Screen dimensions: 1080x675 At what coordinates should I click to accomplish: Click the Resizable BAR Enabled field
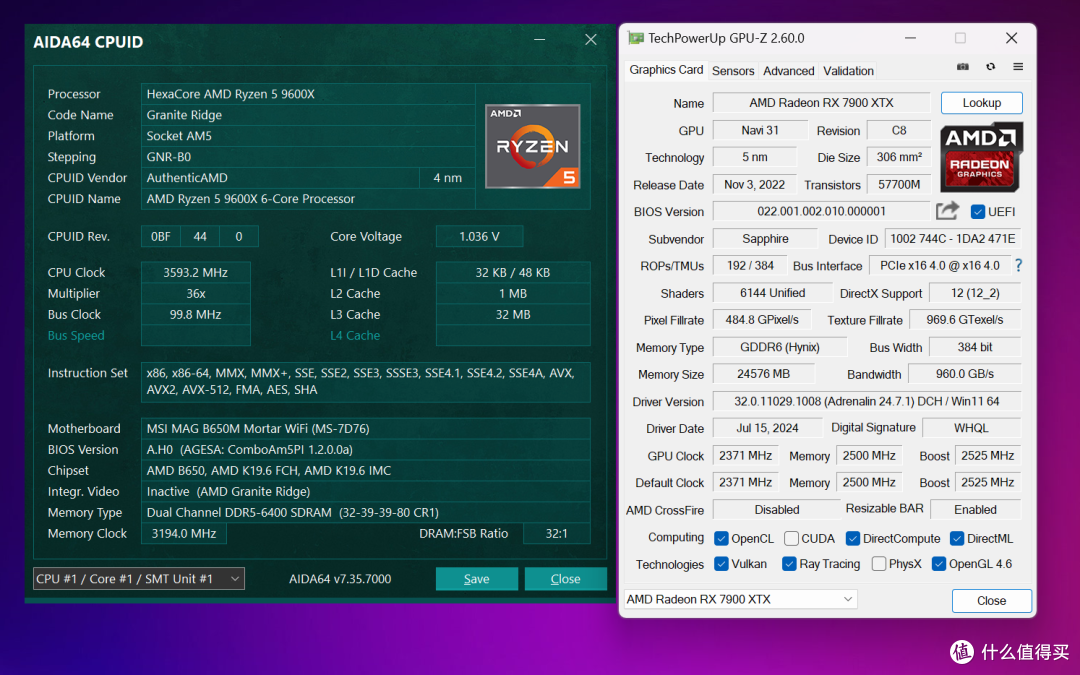click(975, 510)
